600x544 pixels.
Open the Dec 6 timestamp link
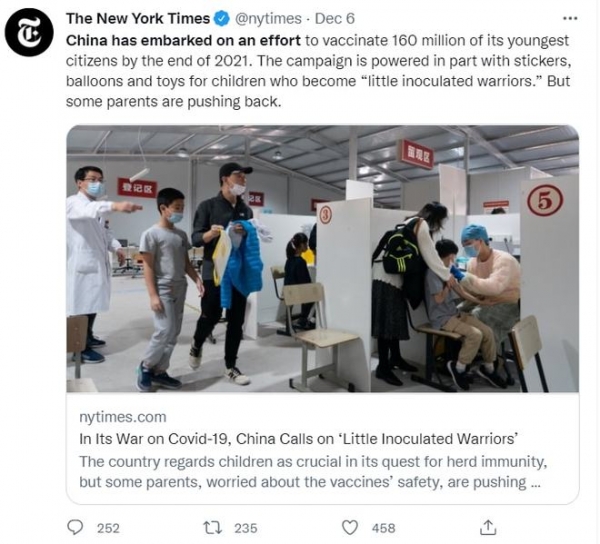pos(335,19)
